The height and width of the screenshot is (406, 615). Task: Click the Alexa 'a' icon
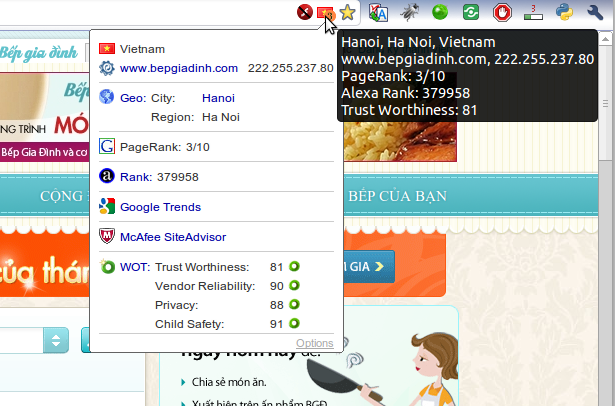click(107, 176)
